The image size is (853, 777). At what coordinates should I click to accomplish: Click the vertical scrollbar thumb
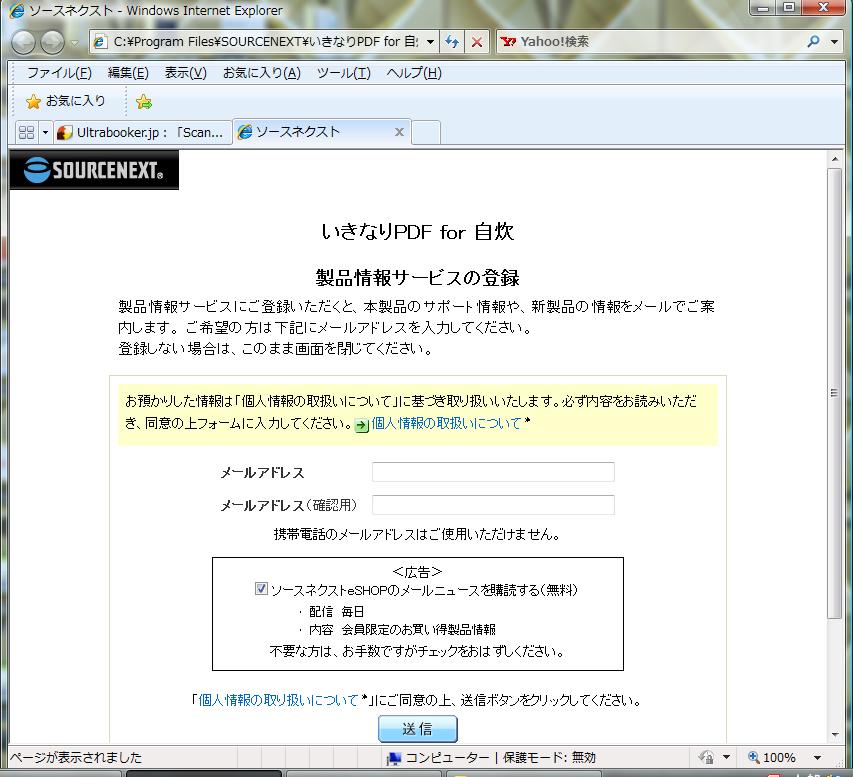pyautogui.click(x=835, y=393)
